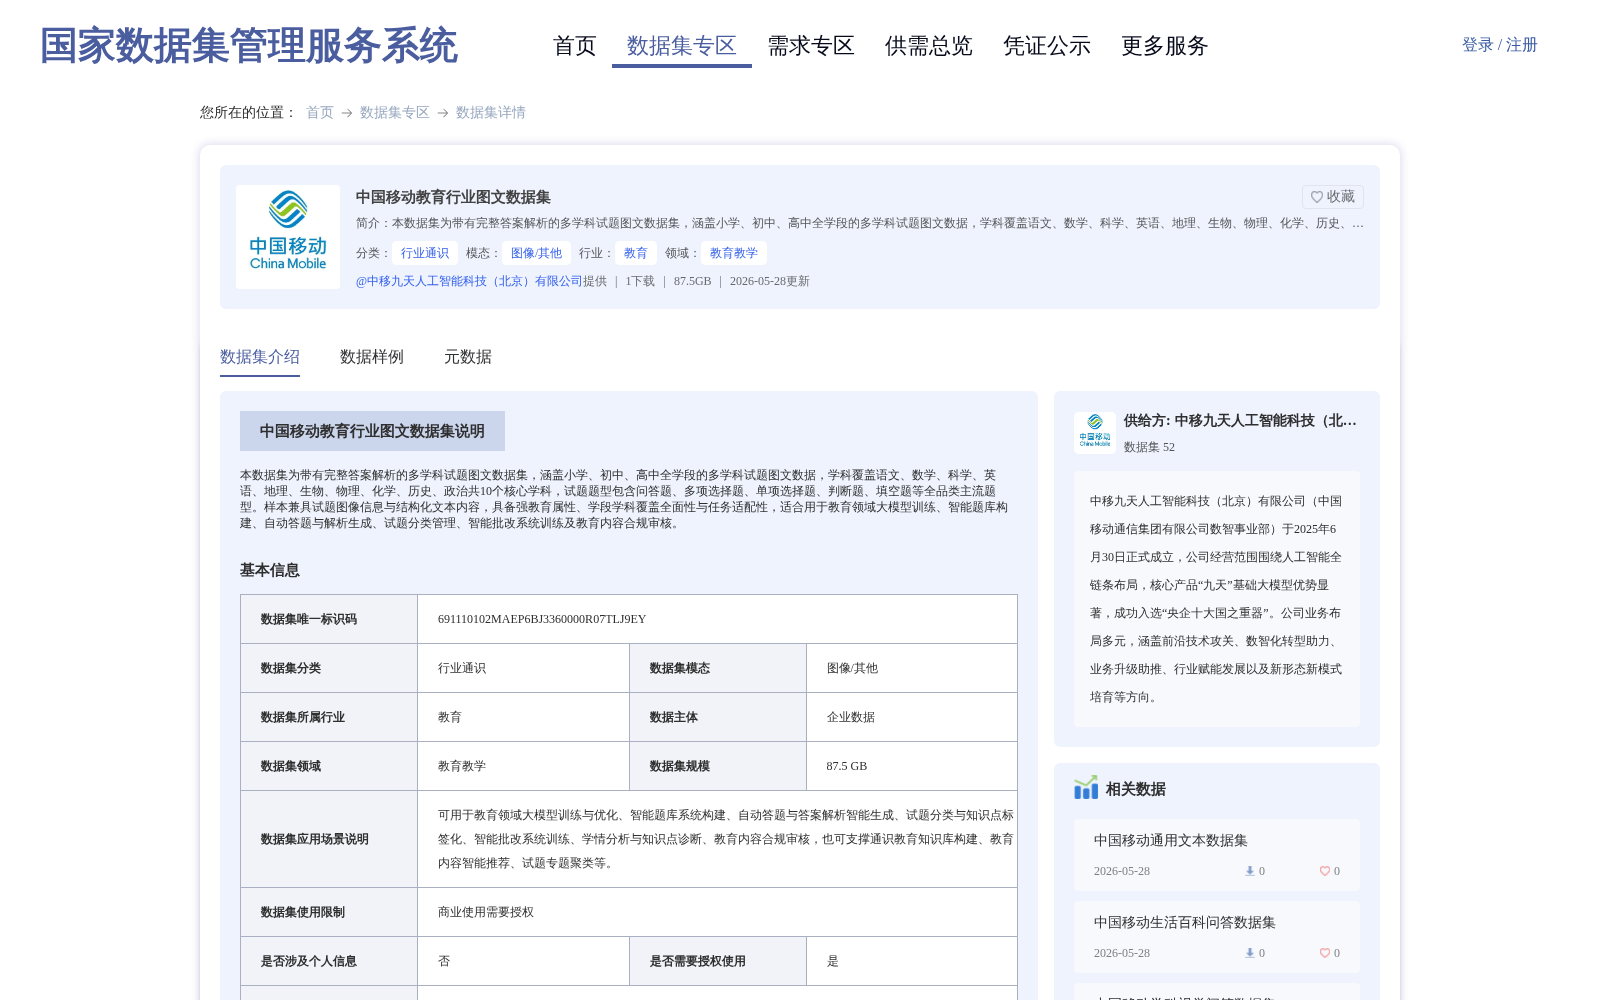
Task: Click breadcrumb arrow after 数据集专区
Action: [443, 113]
